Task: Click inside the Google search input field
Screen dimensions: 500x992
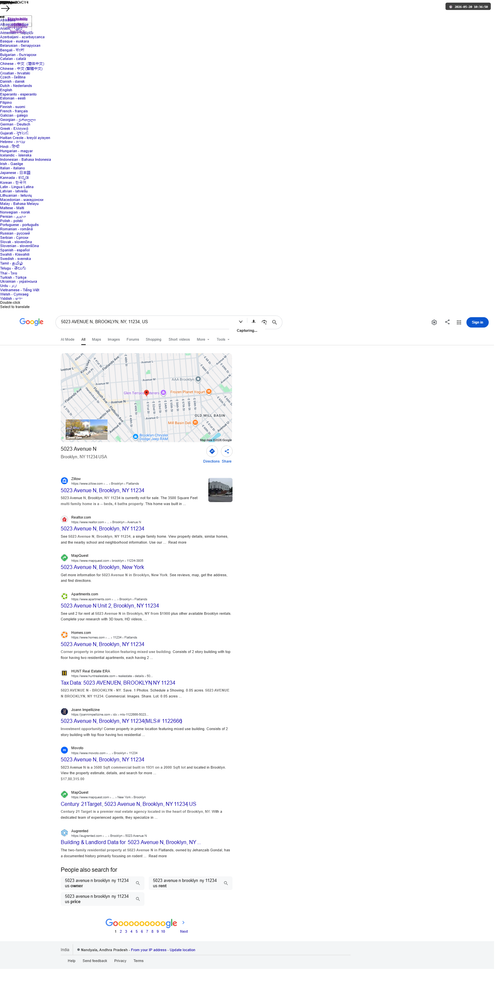Action: (x=146, y=322)
